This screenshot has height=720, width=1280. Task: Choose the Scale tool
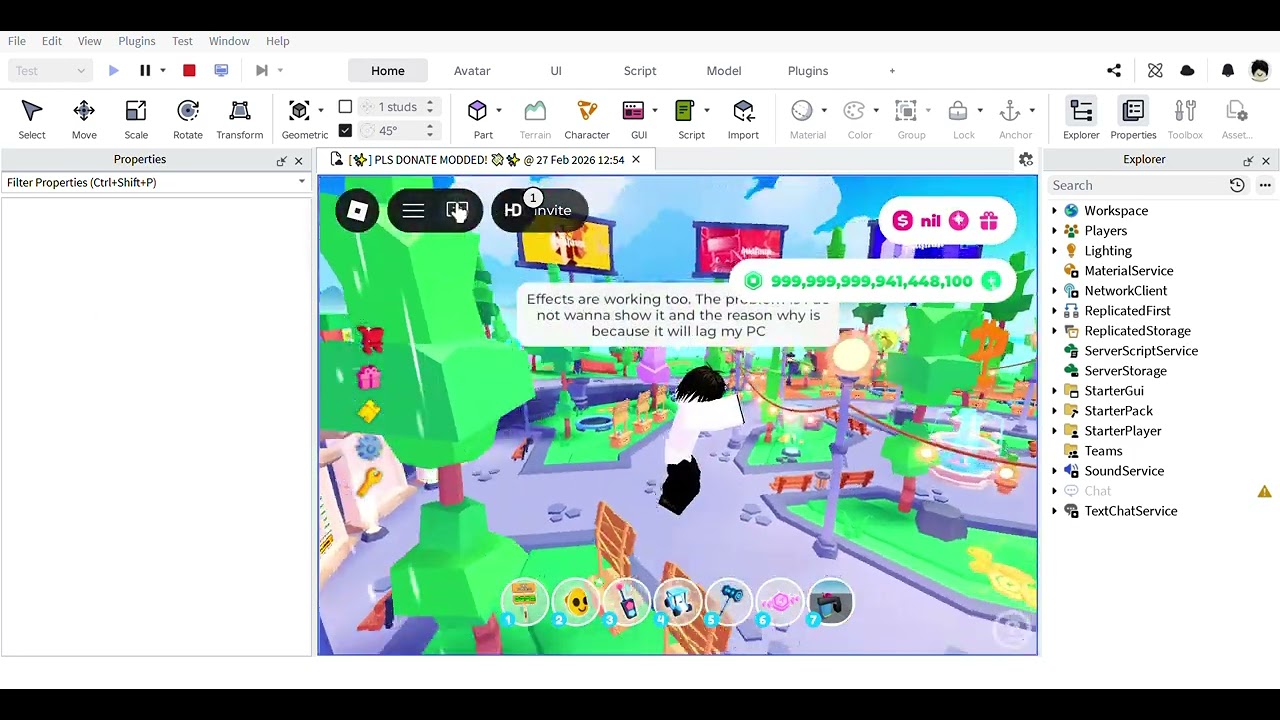click(136, 119)
